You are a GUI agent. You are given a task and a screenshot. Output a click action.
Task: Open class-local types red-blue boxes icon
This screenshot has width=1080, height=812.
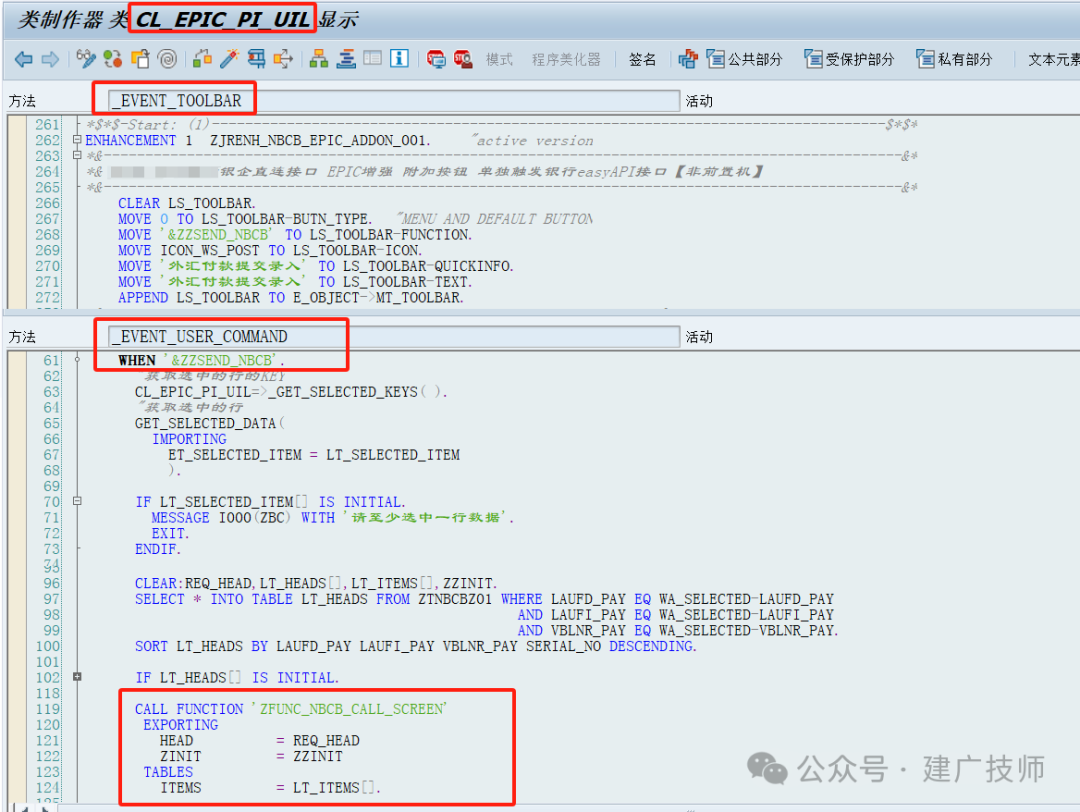pyautogui.click(x=687, y=59)
